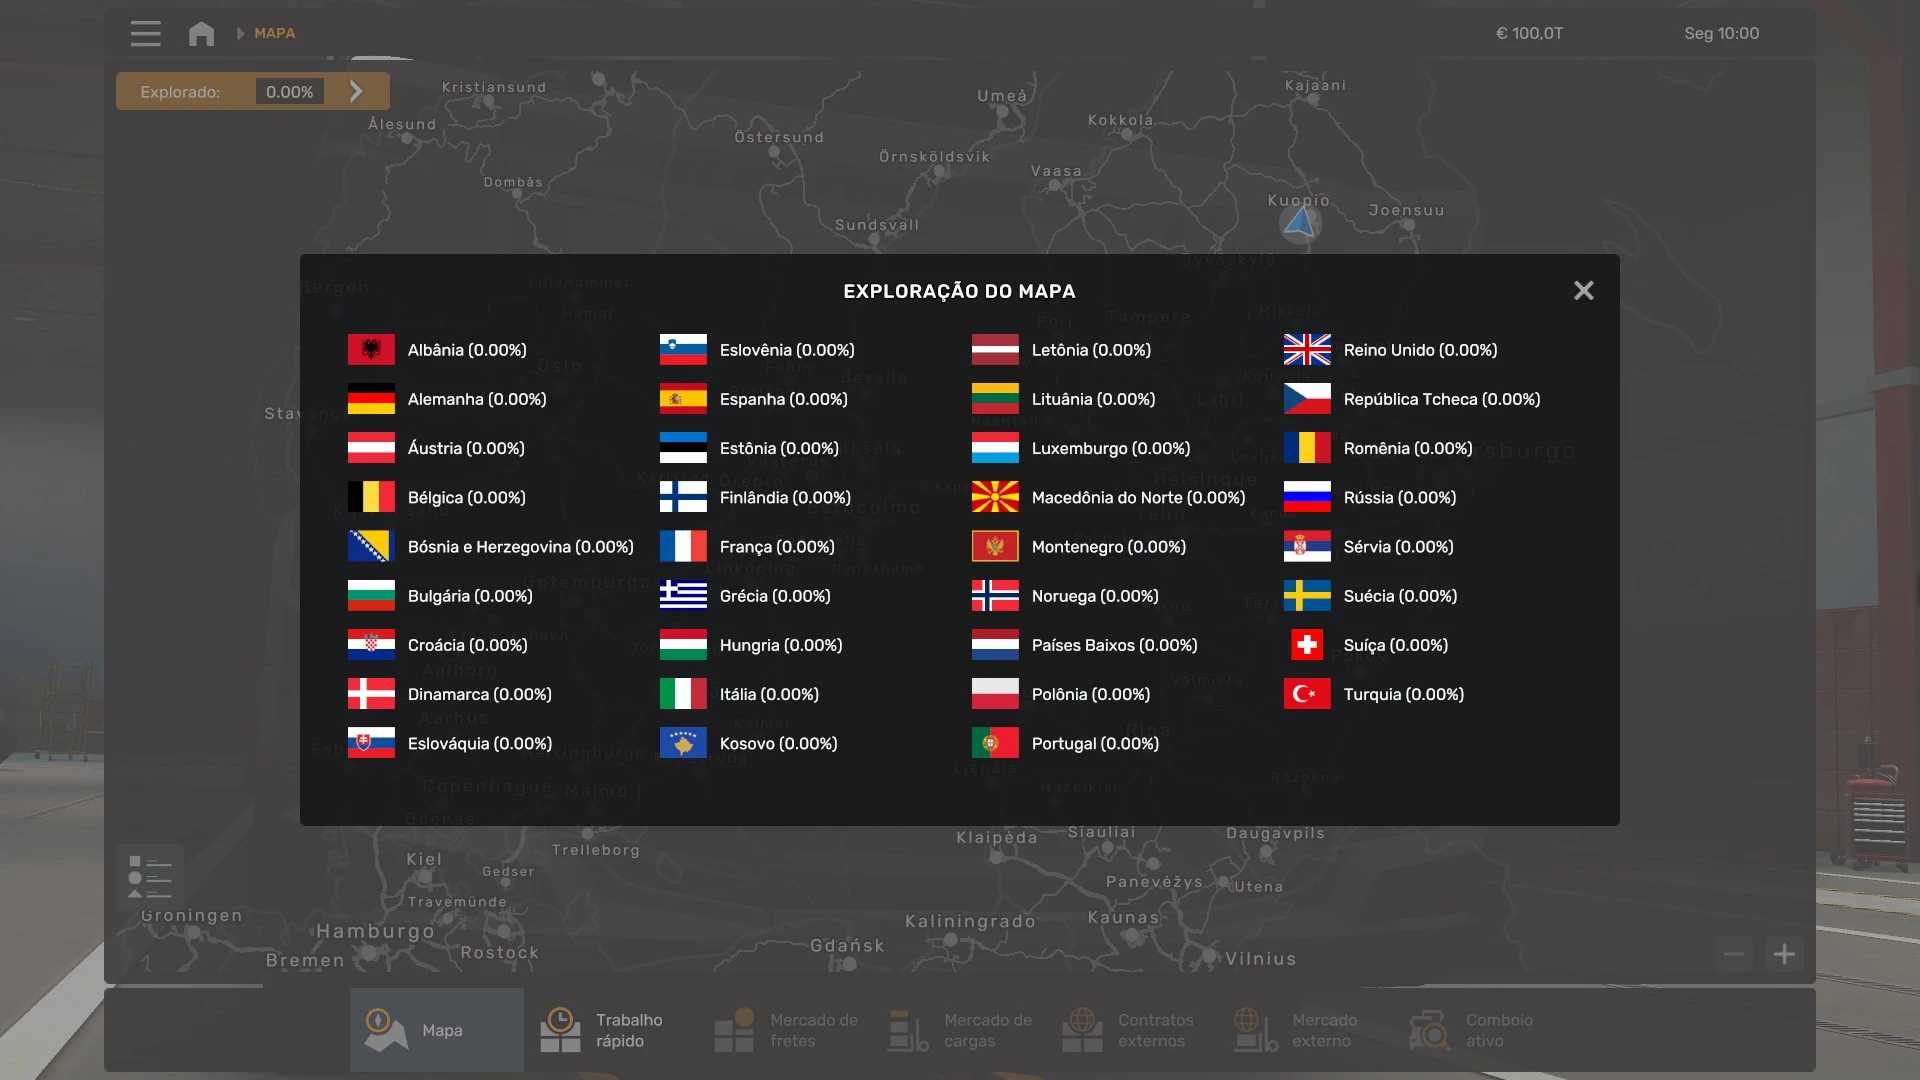Click the Reino Unido flag icon
Viewport: 1920px width, 1080px height.
1307,350
